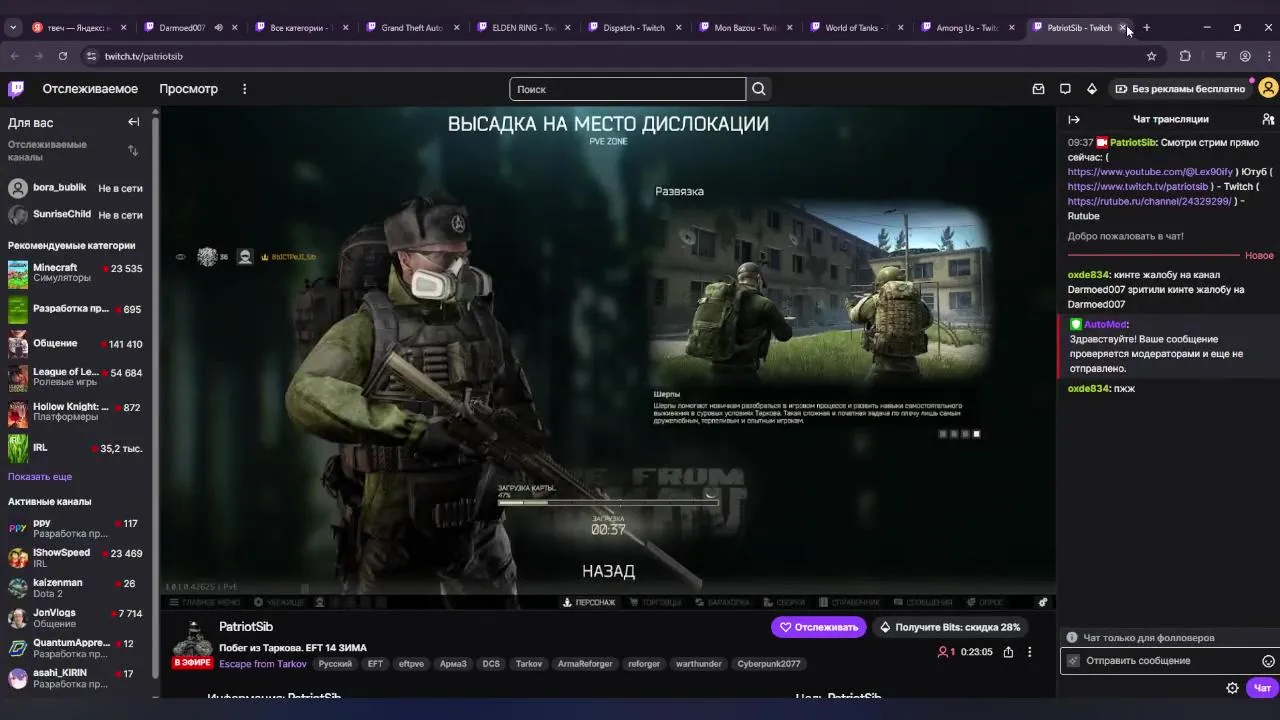Open stream more options menu

1029,652
